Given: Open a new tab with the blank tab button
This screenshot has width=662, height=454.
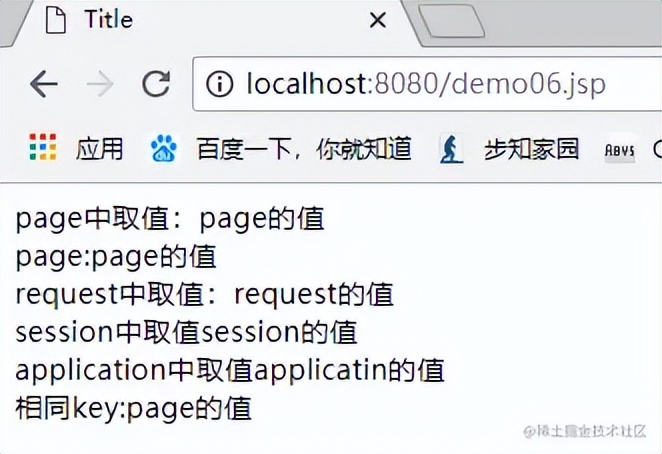Looking at the screenshot, I should coord(451,20).
